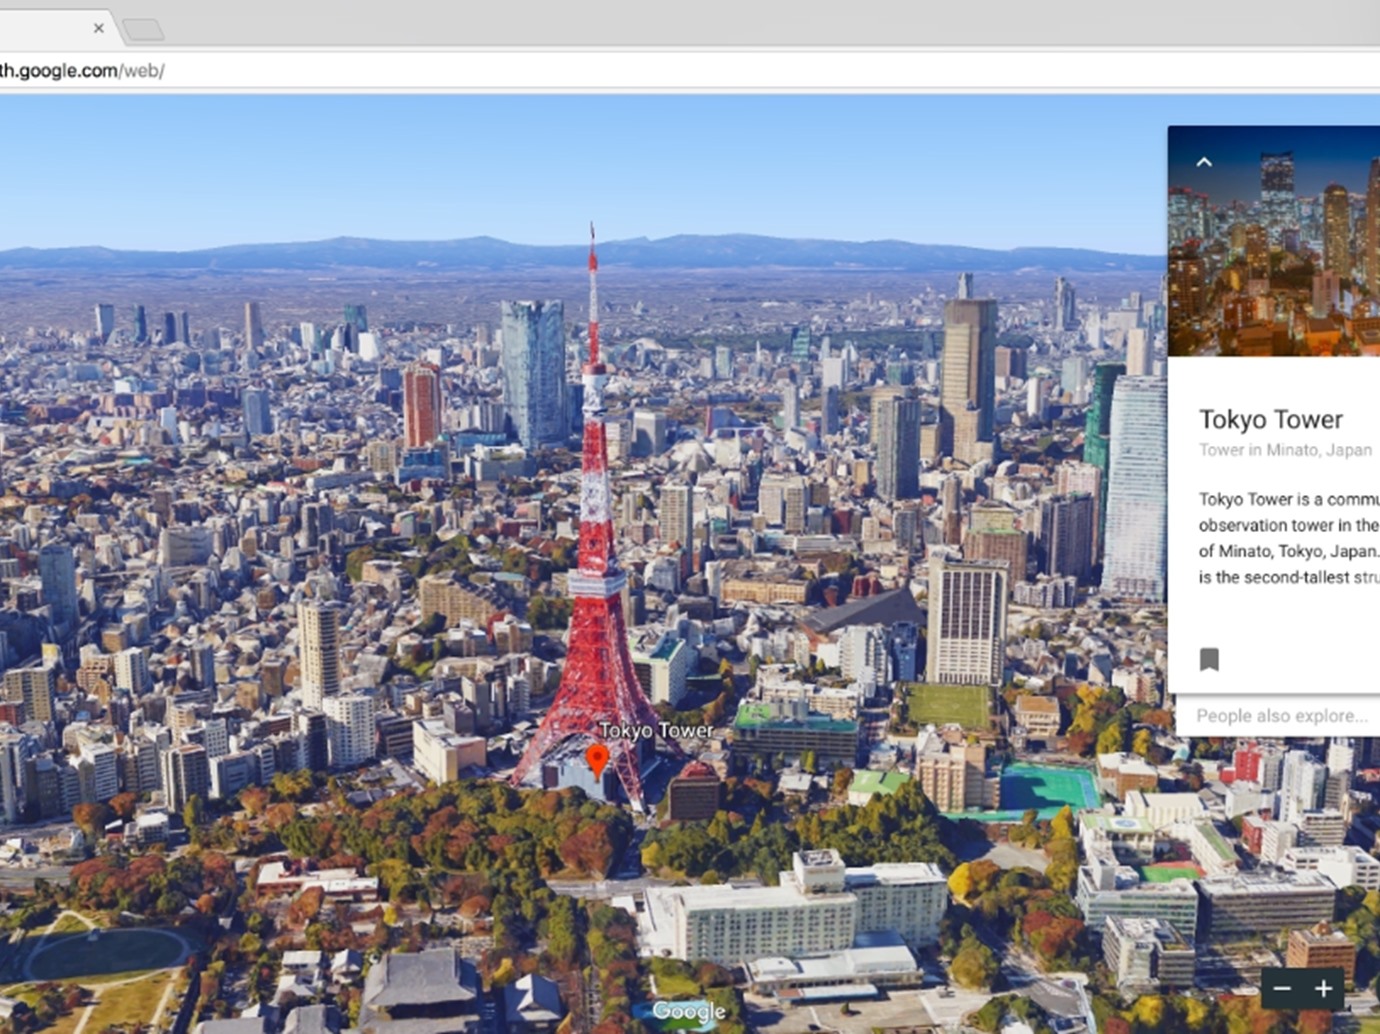This screenshot has width=1380, height=1034.
Task: Collapse the Tokyo Tower info card chevron
Action: tap(1204, 162)
